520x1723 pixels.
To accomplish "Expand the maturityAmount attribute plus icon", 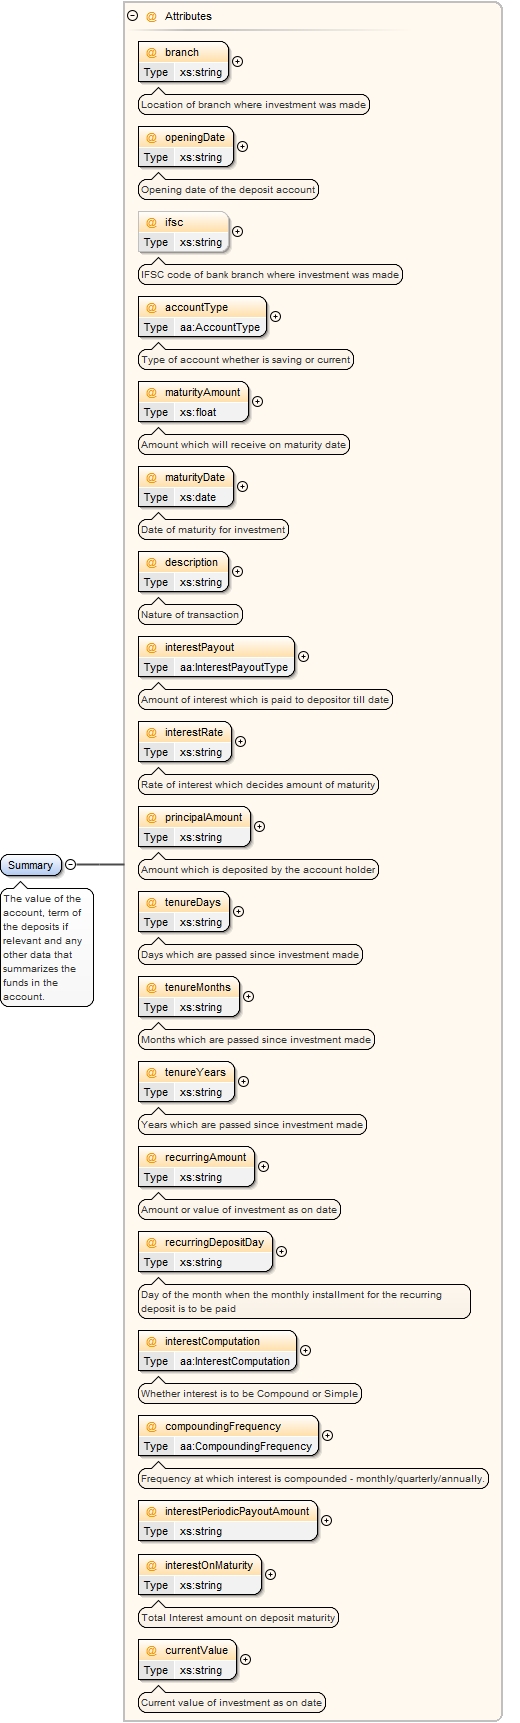I will click(257, 401).
